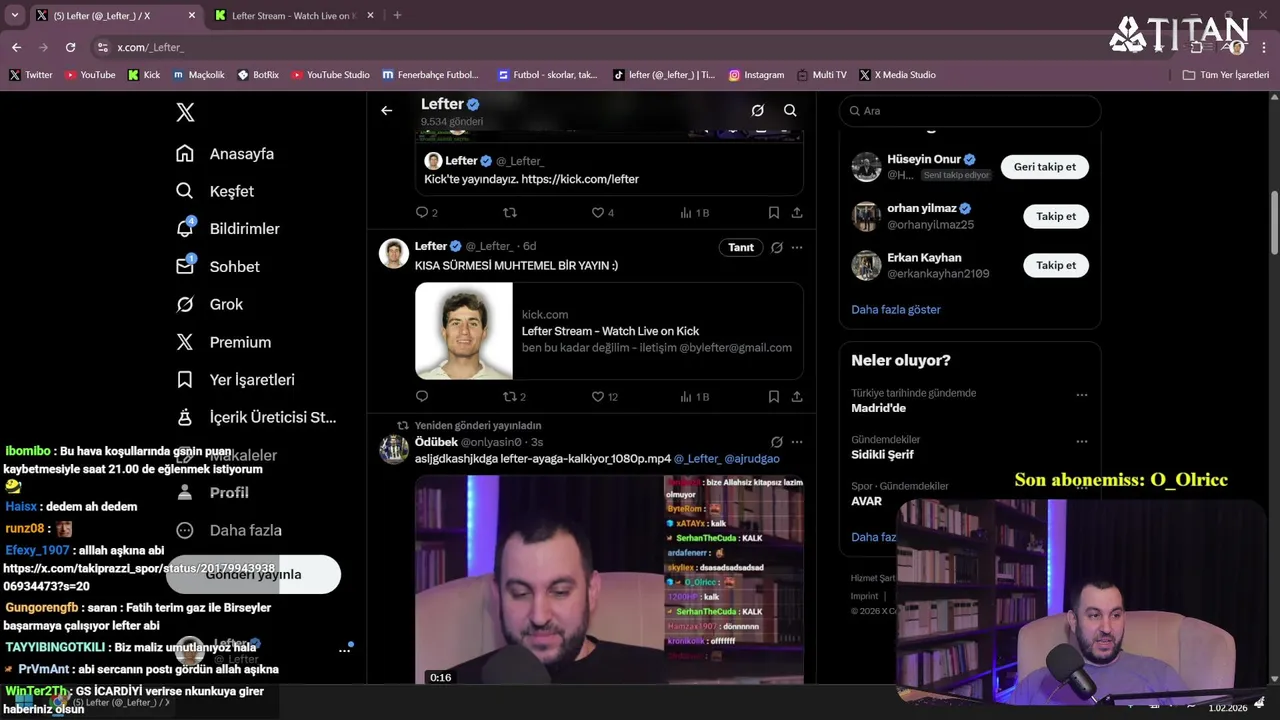The width and height of the screenshot is (1280, 720).
Task: Open Sohbet messages
Action: coord(218,267)
